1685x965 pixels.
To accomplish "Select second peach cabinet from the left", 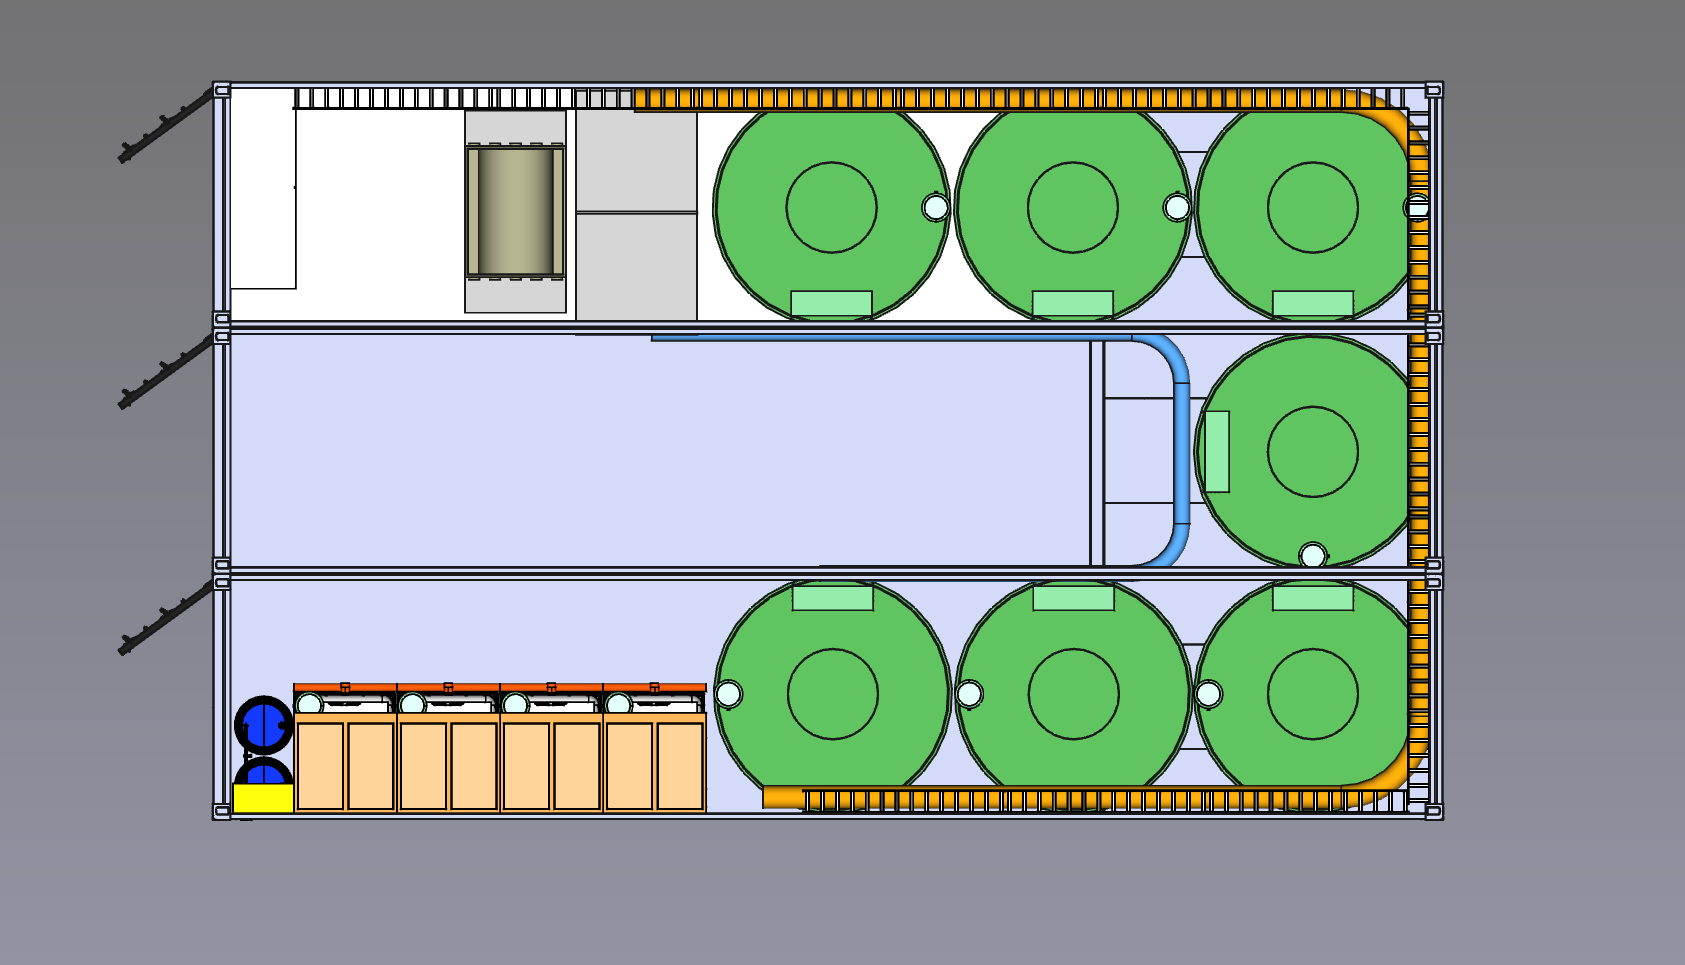I will pyautogui.click(x=448, y=762).
